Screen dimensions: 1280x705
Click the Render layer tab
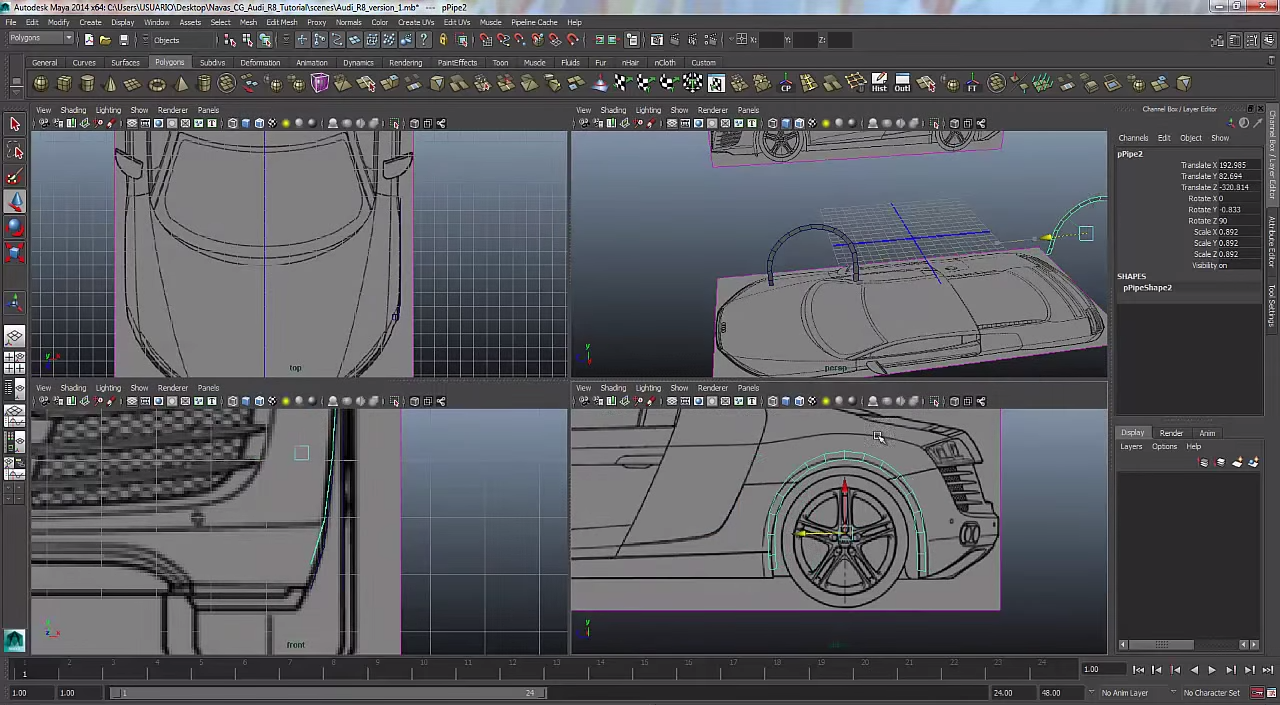[x=1171, y=433]
